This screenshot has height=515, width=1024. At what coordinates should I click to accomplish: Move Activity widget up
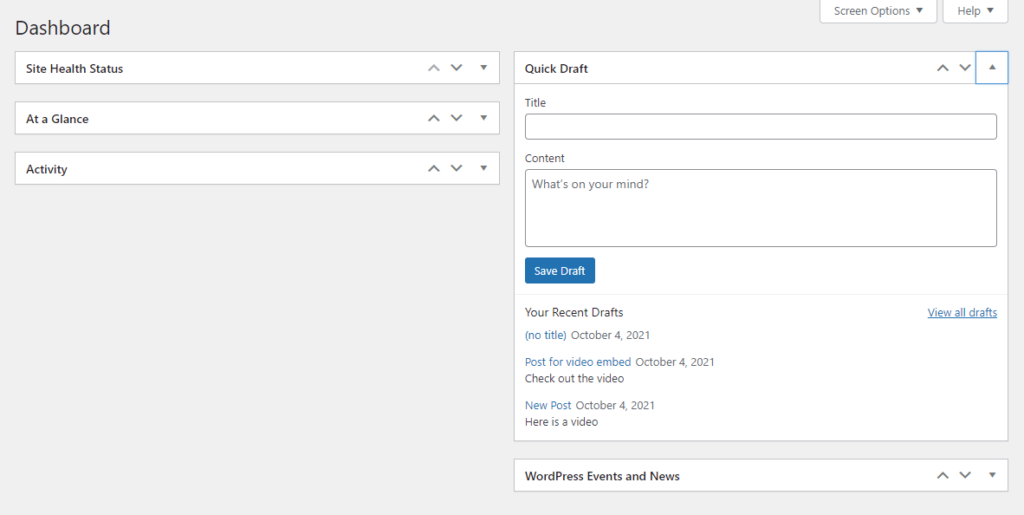(x=433, y=169)
